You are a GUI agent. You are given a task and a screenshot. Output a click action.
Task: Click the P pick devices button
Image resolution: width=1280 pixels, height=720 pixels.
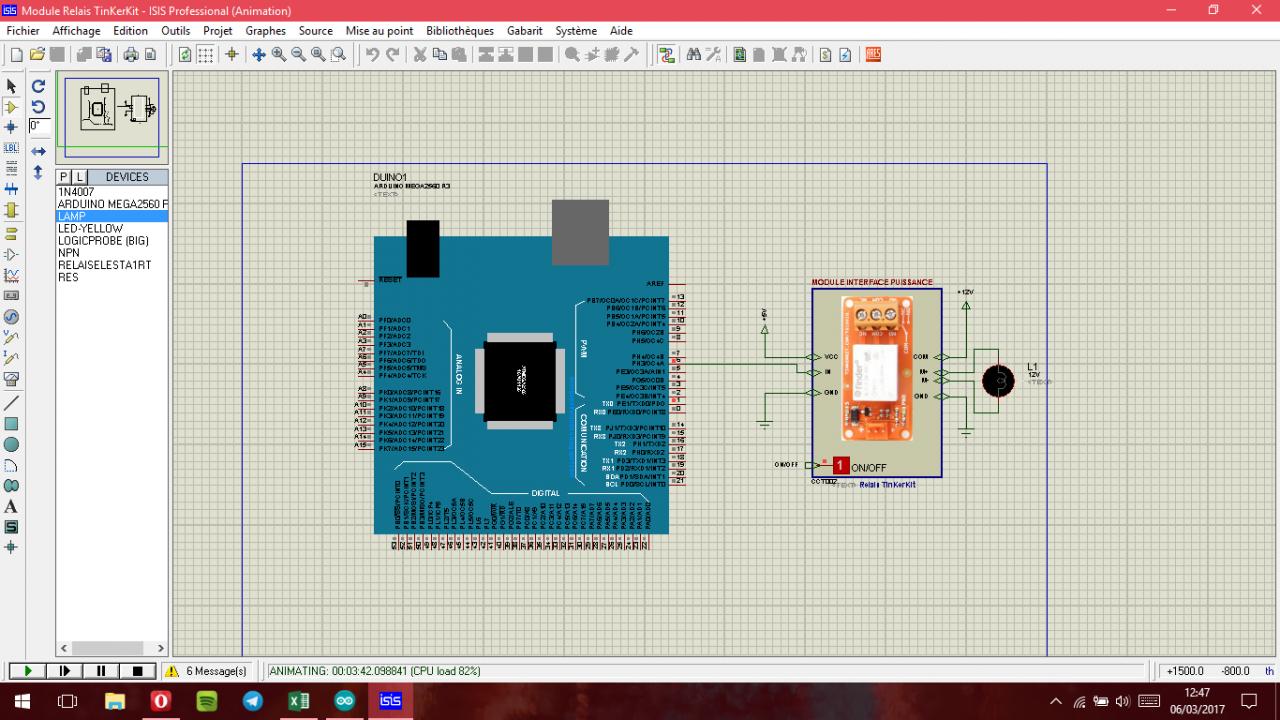64,177
